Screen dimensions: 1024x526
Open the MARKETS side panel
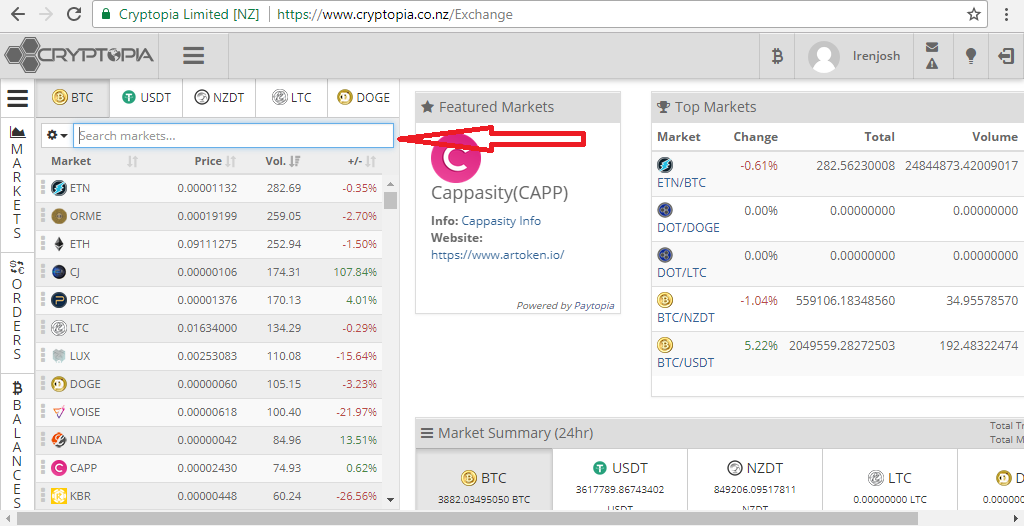(x=18, y=185)
